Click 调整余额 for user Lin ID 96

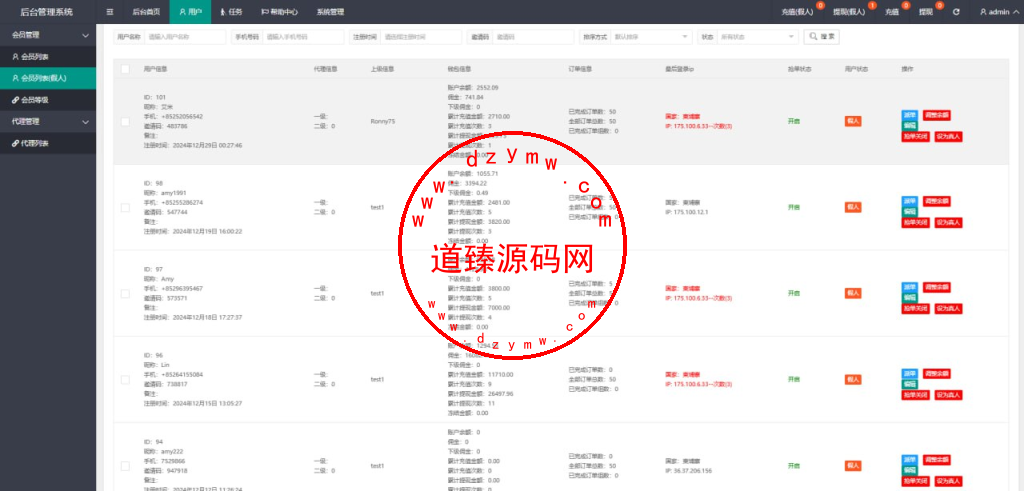click(936, 373)
